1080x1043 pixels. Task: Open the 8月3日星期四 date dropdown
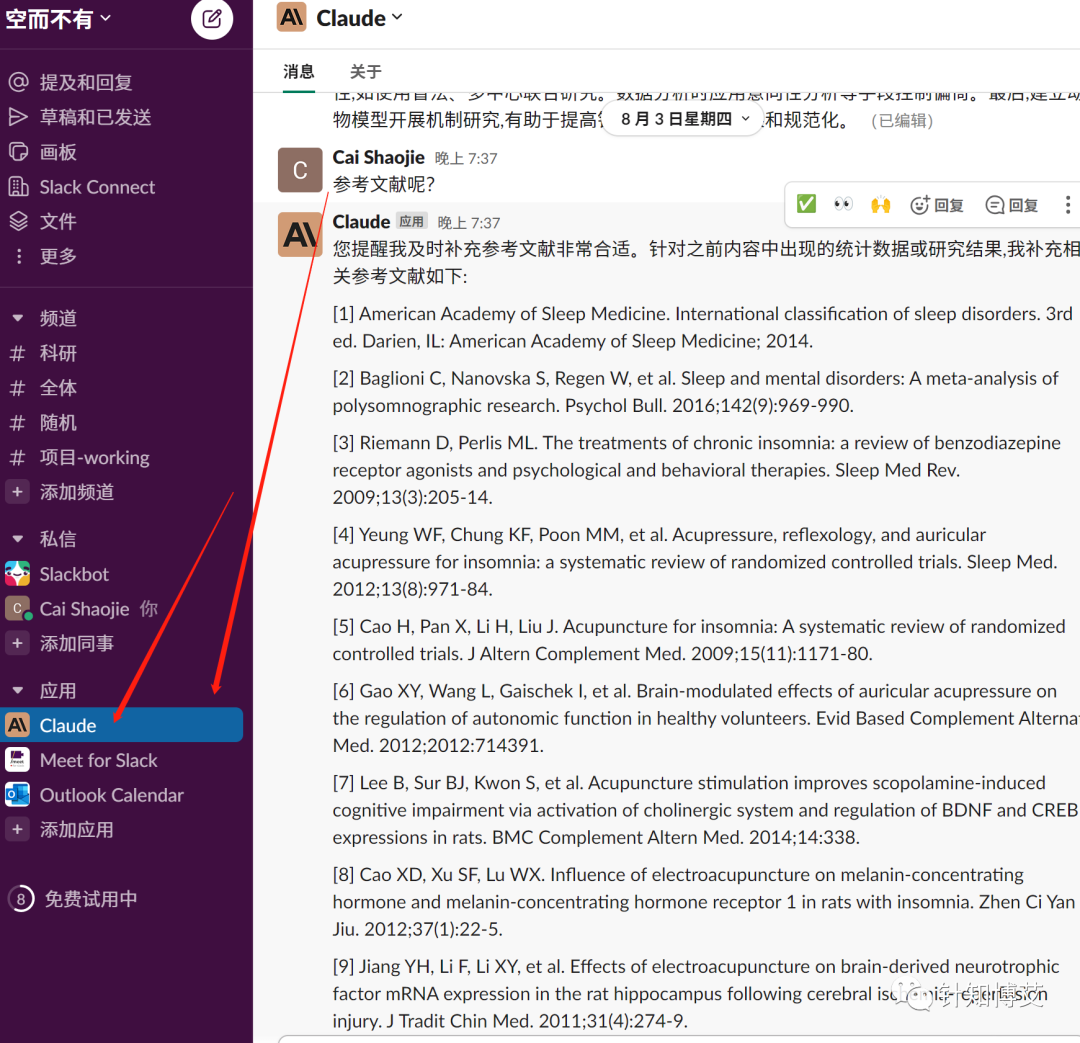click(683, 119)
